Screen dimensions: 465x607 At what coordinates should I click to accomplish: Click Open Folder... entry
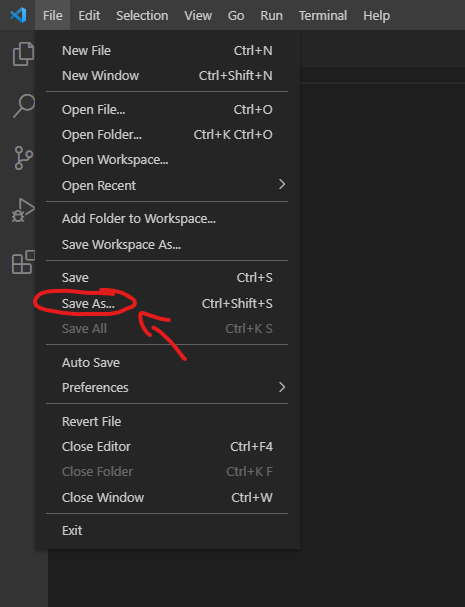(167, 135)
